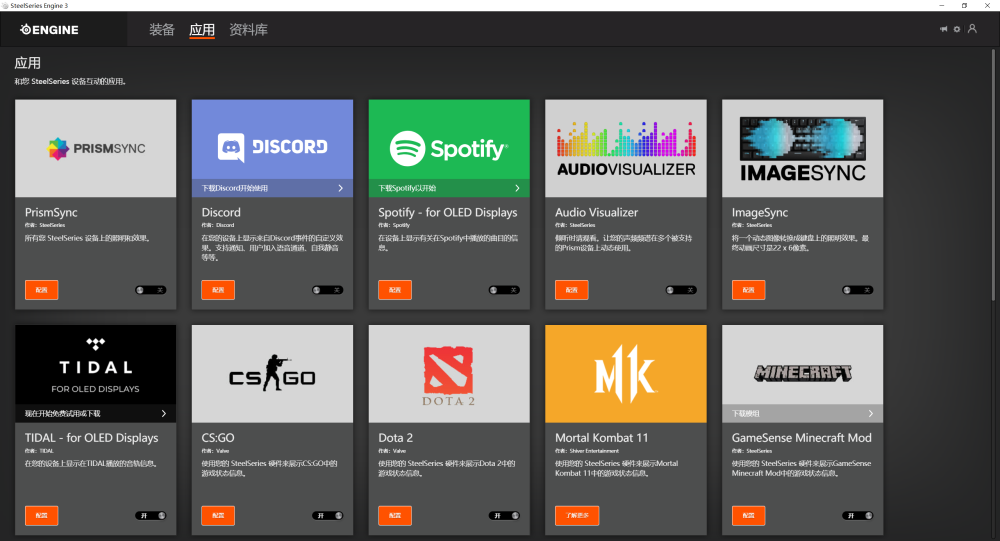The height and width of the screenshot is (541, 1000).
Task: Turn off the CS:GO app switch
Action: pos(327,515)
